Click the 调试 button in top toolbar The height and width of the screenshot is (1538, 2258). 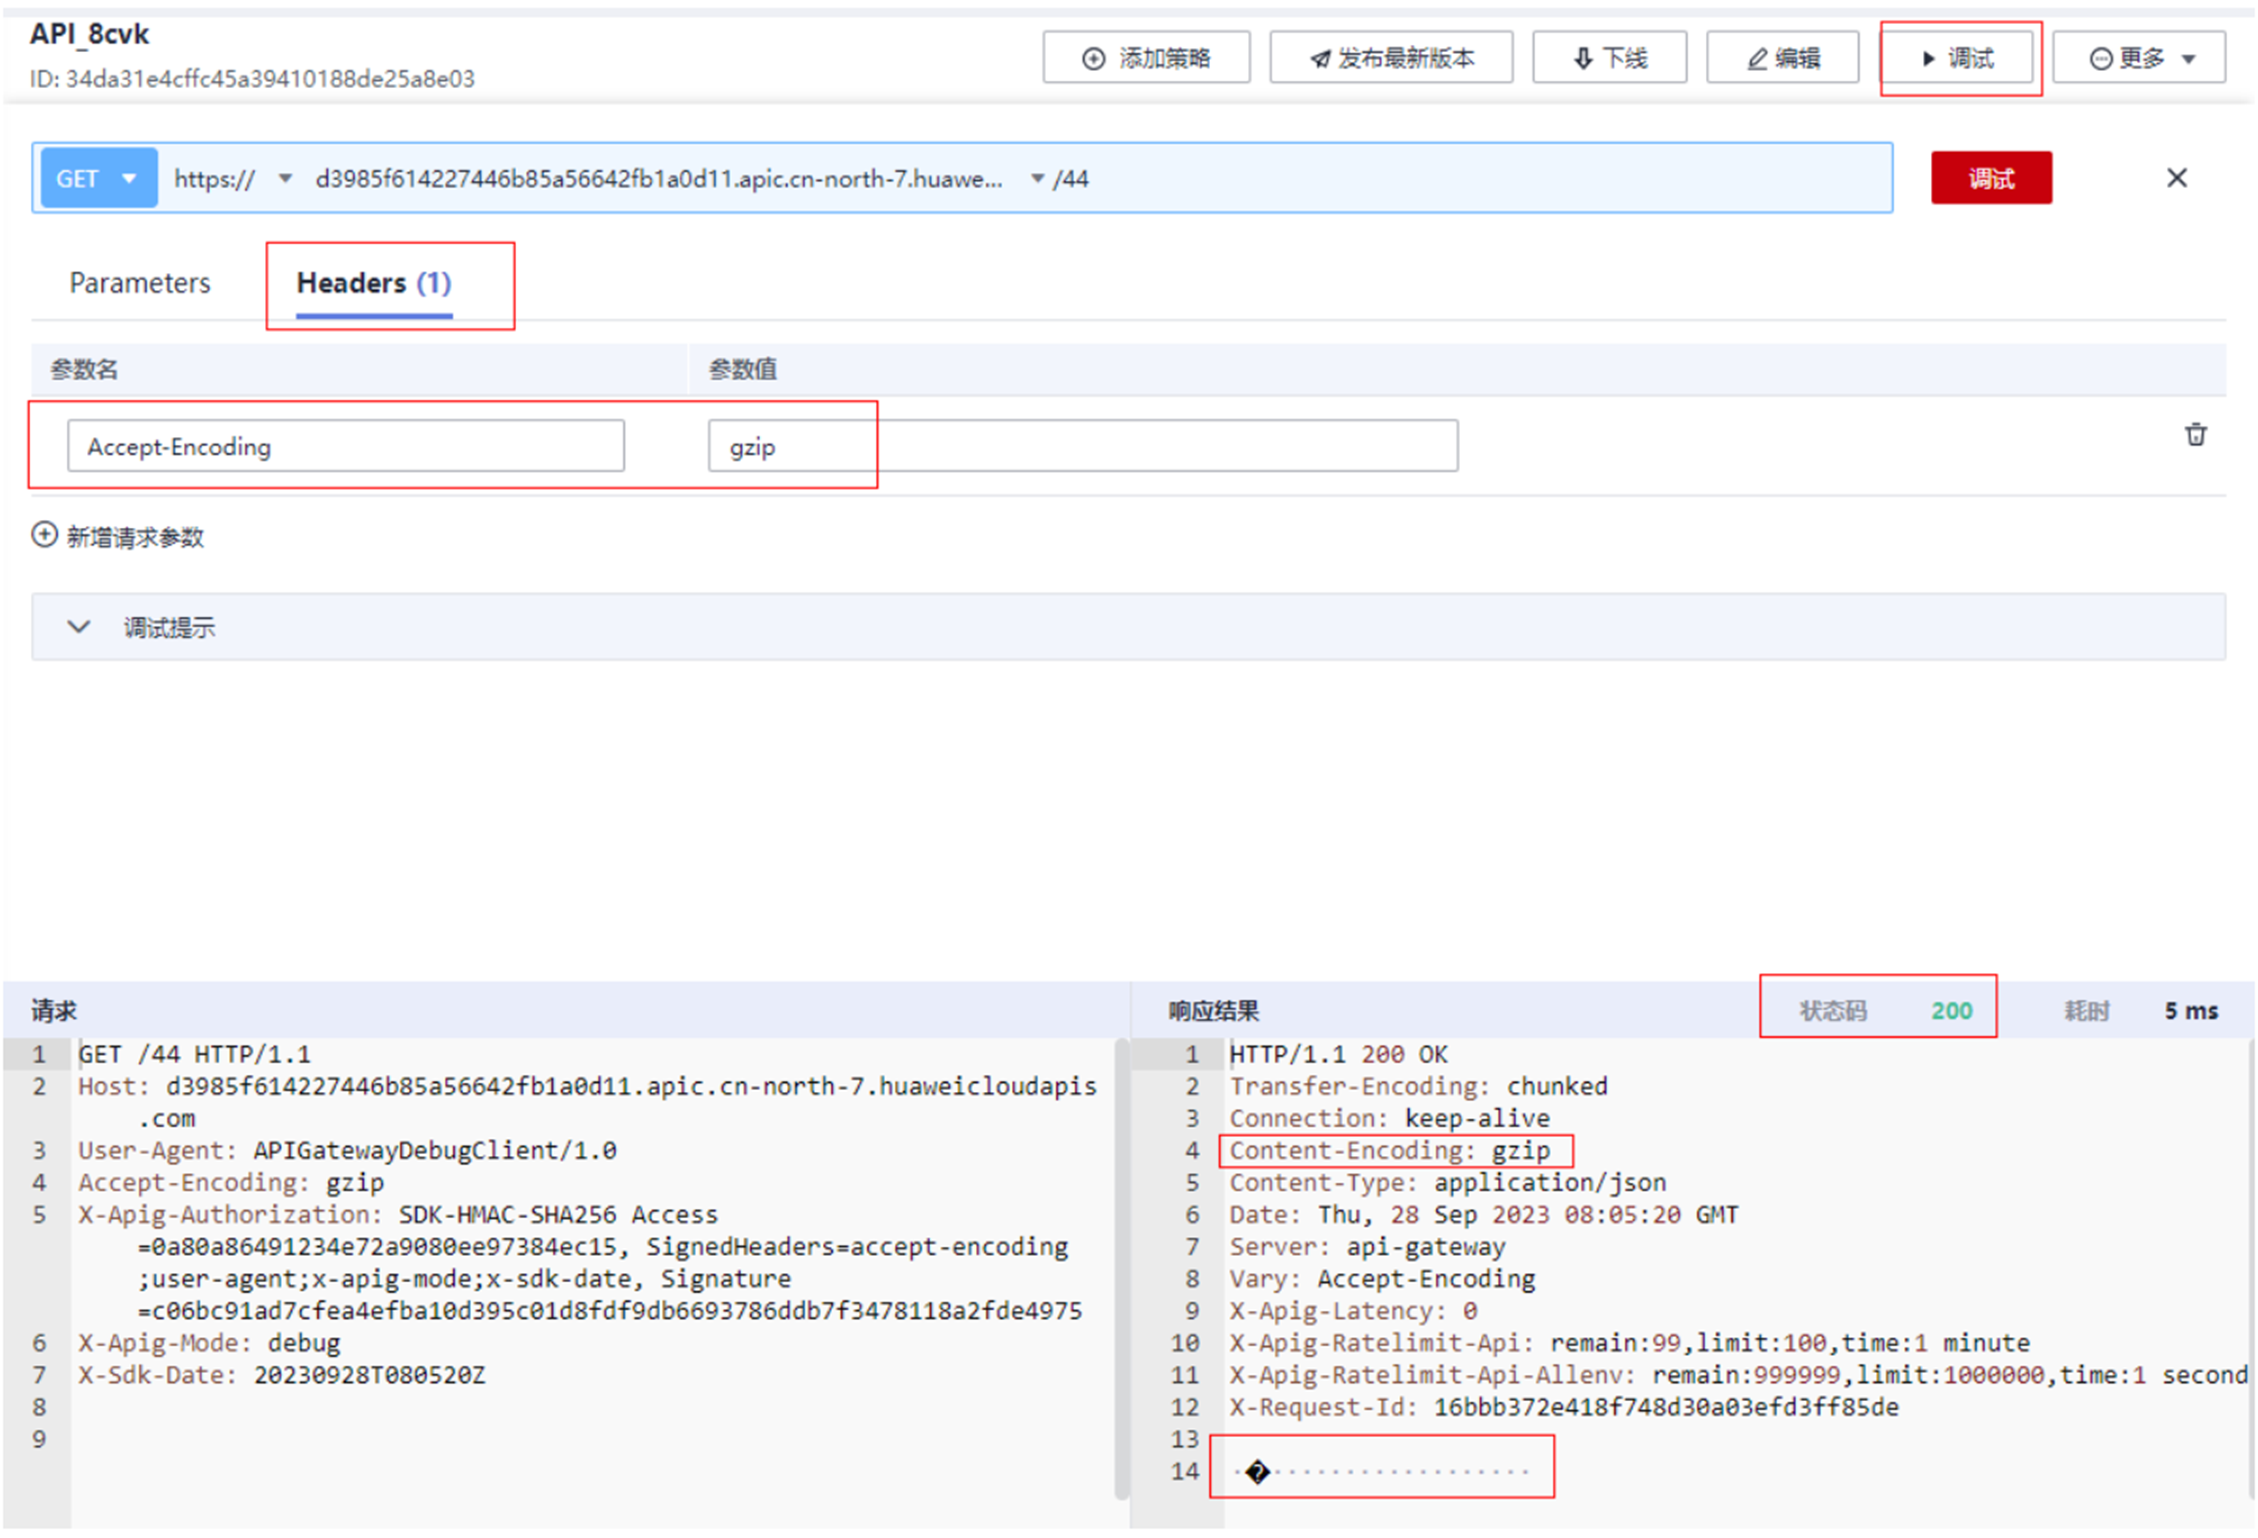(1958, 58)
